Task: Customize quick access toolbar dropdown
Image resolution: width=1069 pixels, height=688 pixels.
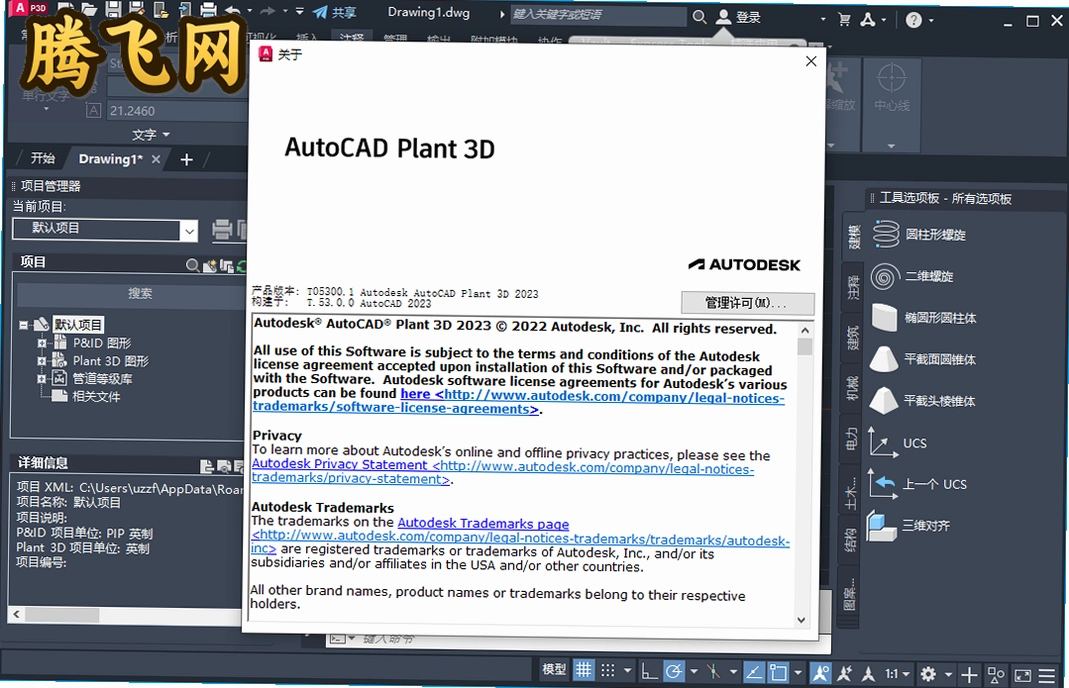Action: tap(299, 12)
